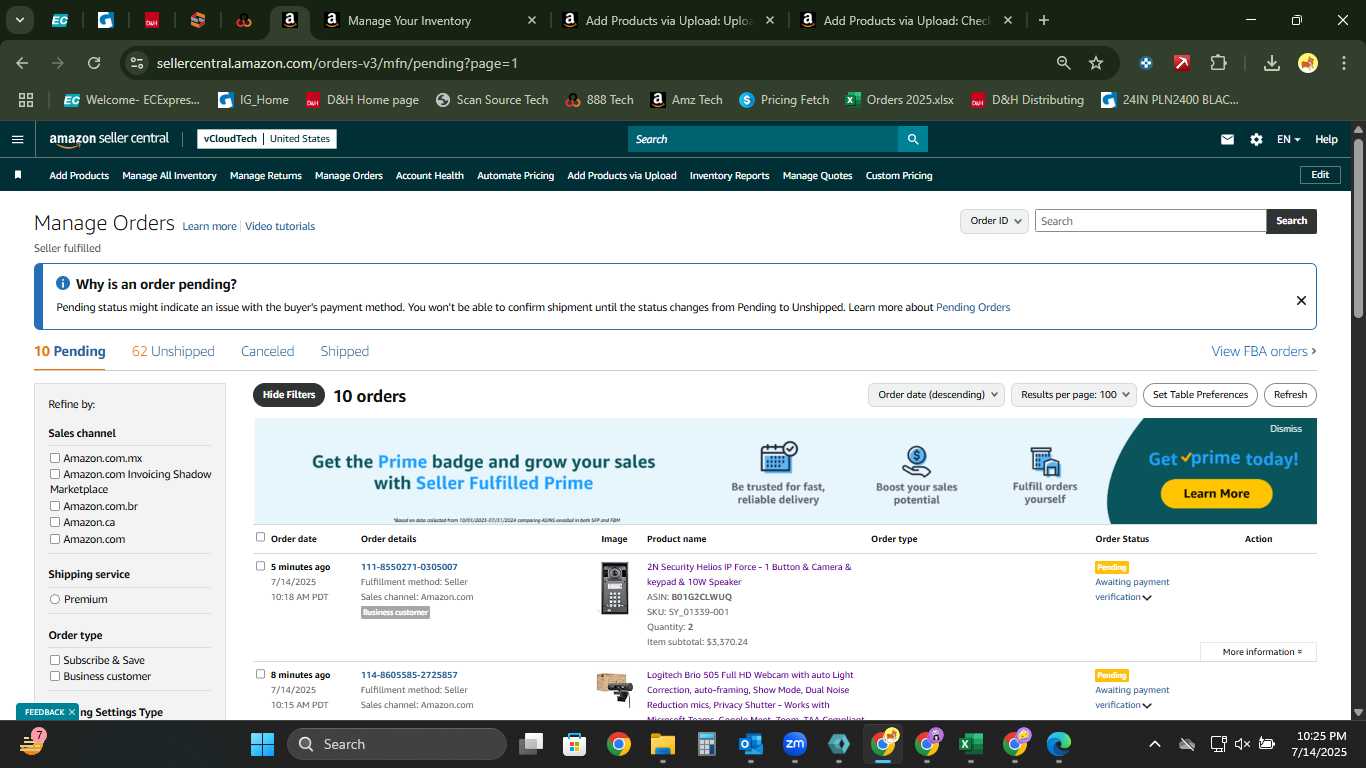
Task: Check the Amazon.ca sales channel filter
Action: pos(55,522)
